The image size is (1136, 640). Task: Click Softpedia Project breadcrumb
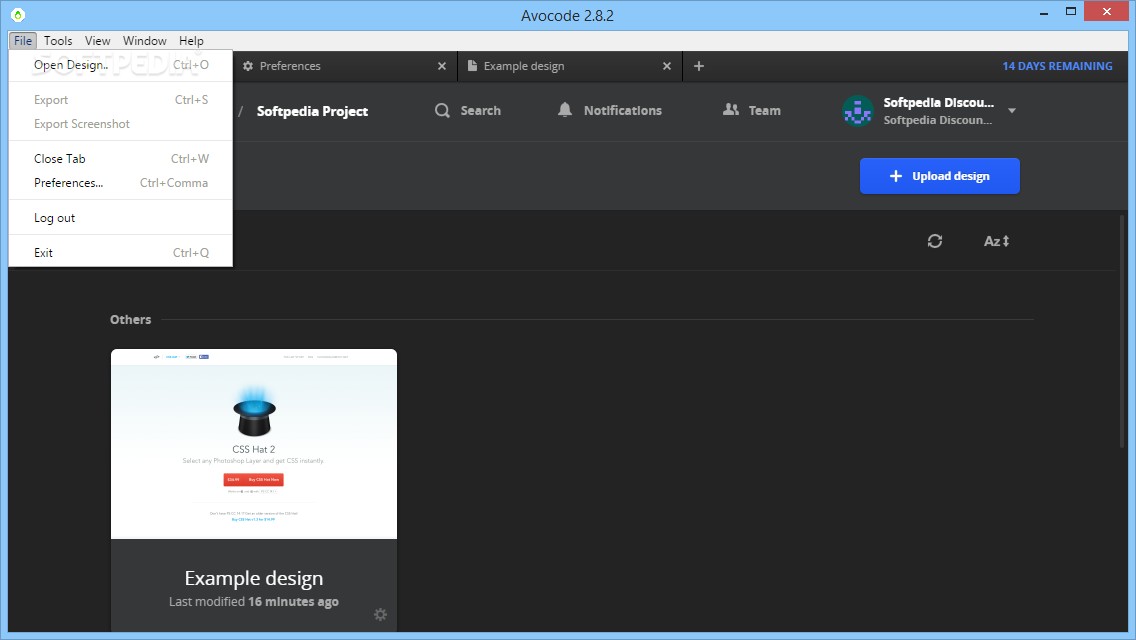[x=312, y=111]
